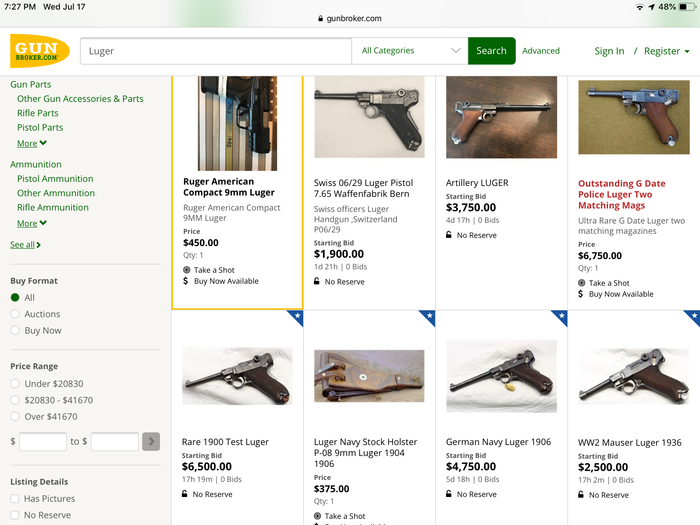Viewport: 700px width, 525px height.
Task: Click the star badge on Rare 1900 Test Luger
Action: (x=295, y=317)
